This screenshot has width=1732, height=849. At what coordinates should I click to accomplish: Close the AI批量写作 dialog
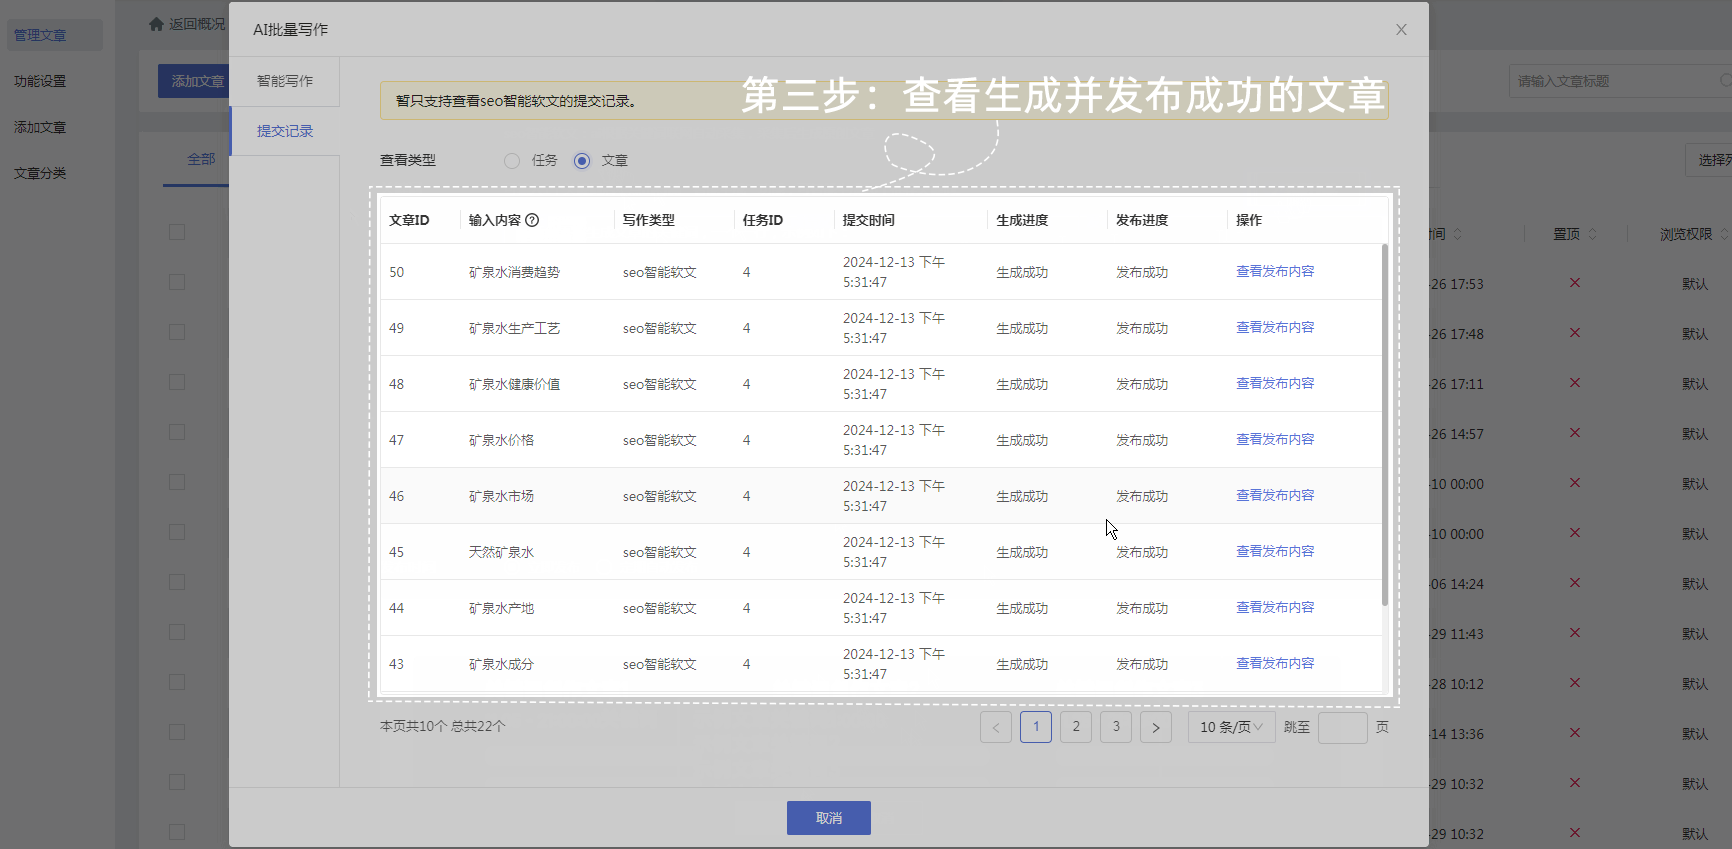(x=1401, y=30)
